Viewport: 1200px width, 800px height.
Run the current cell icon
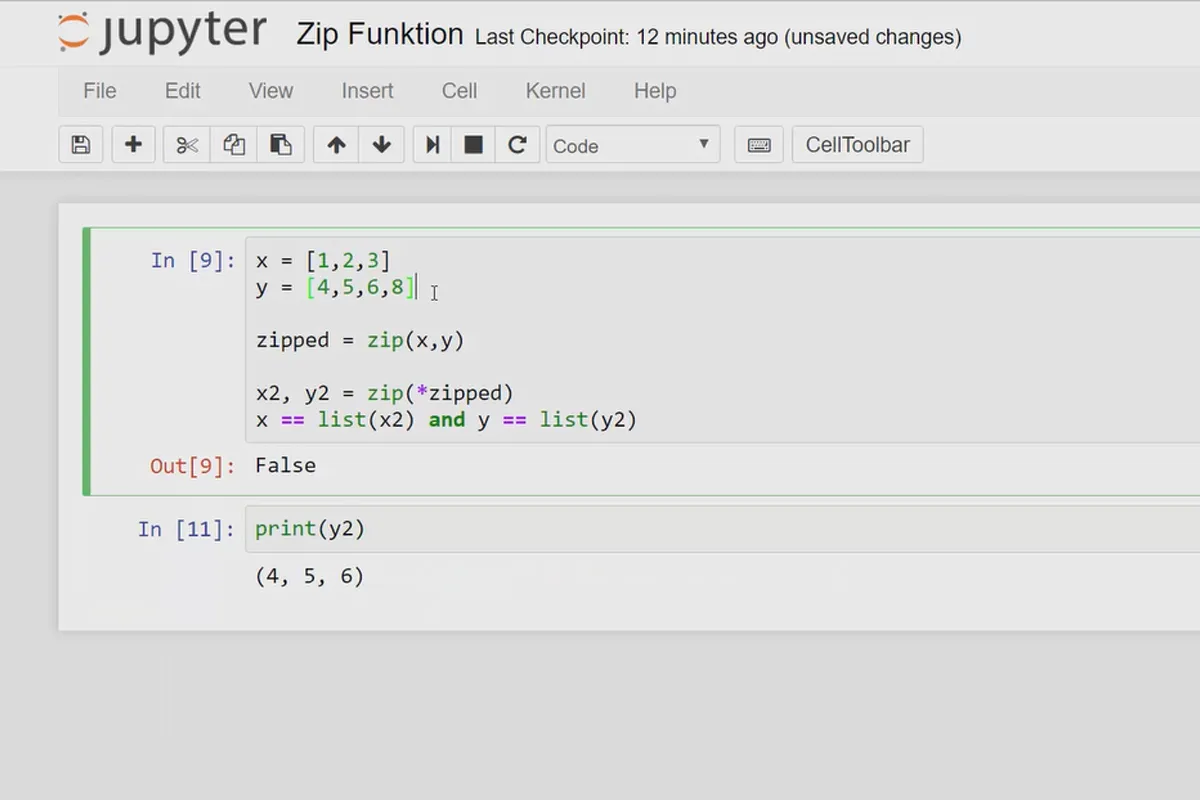coord(433,145)
